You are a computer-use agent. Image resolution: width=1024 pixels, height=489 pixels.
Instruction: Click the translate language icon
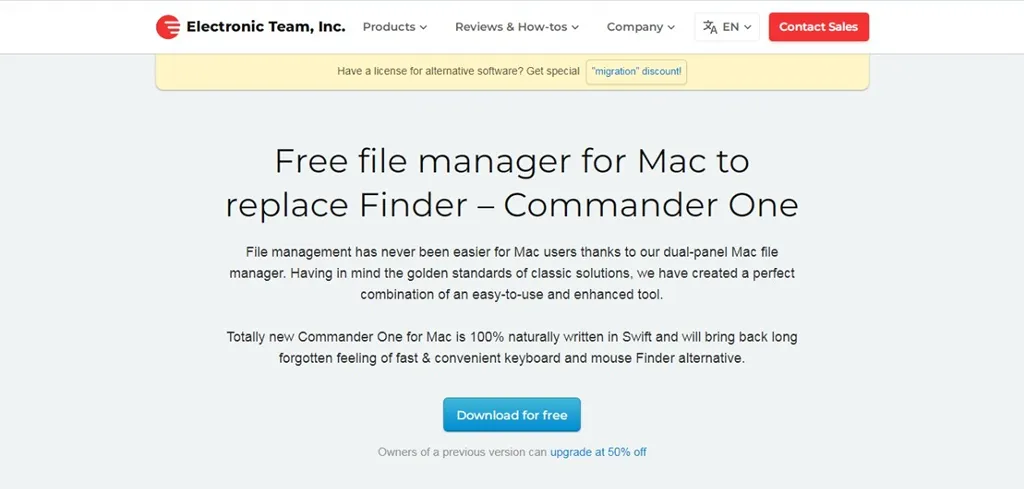coord(710,27)
